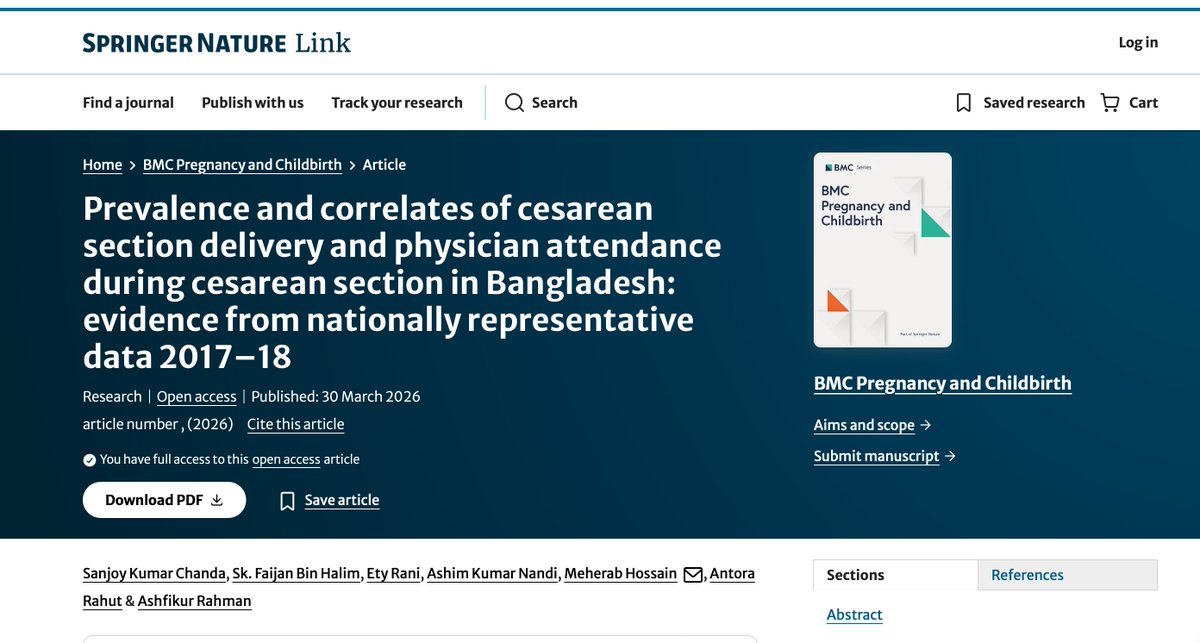
Task: Click the Search text label
Action: 554,103
